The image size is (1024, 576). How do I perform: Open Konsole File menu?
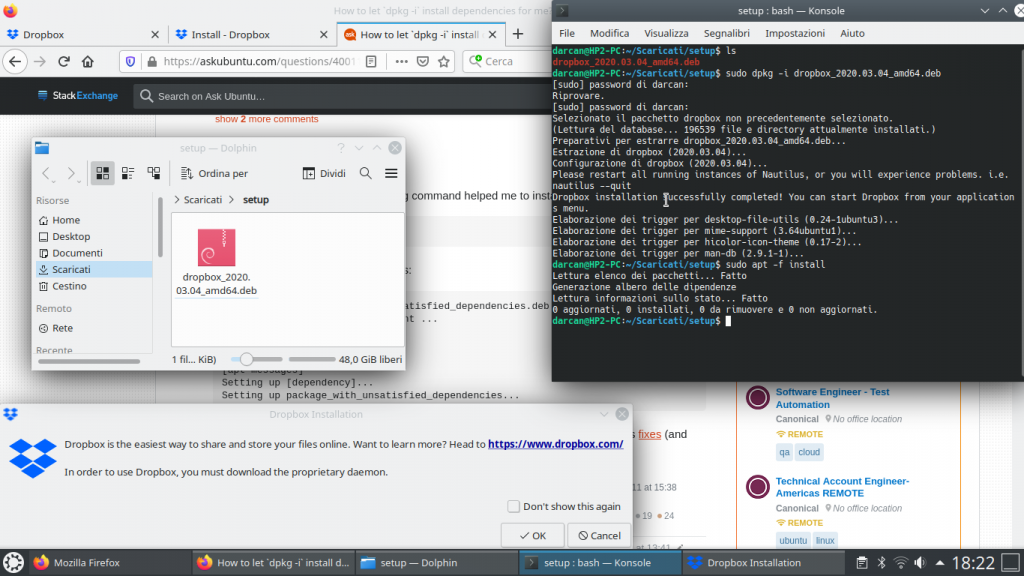[567, 33]
